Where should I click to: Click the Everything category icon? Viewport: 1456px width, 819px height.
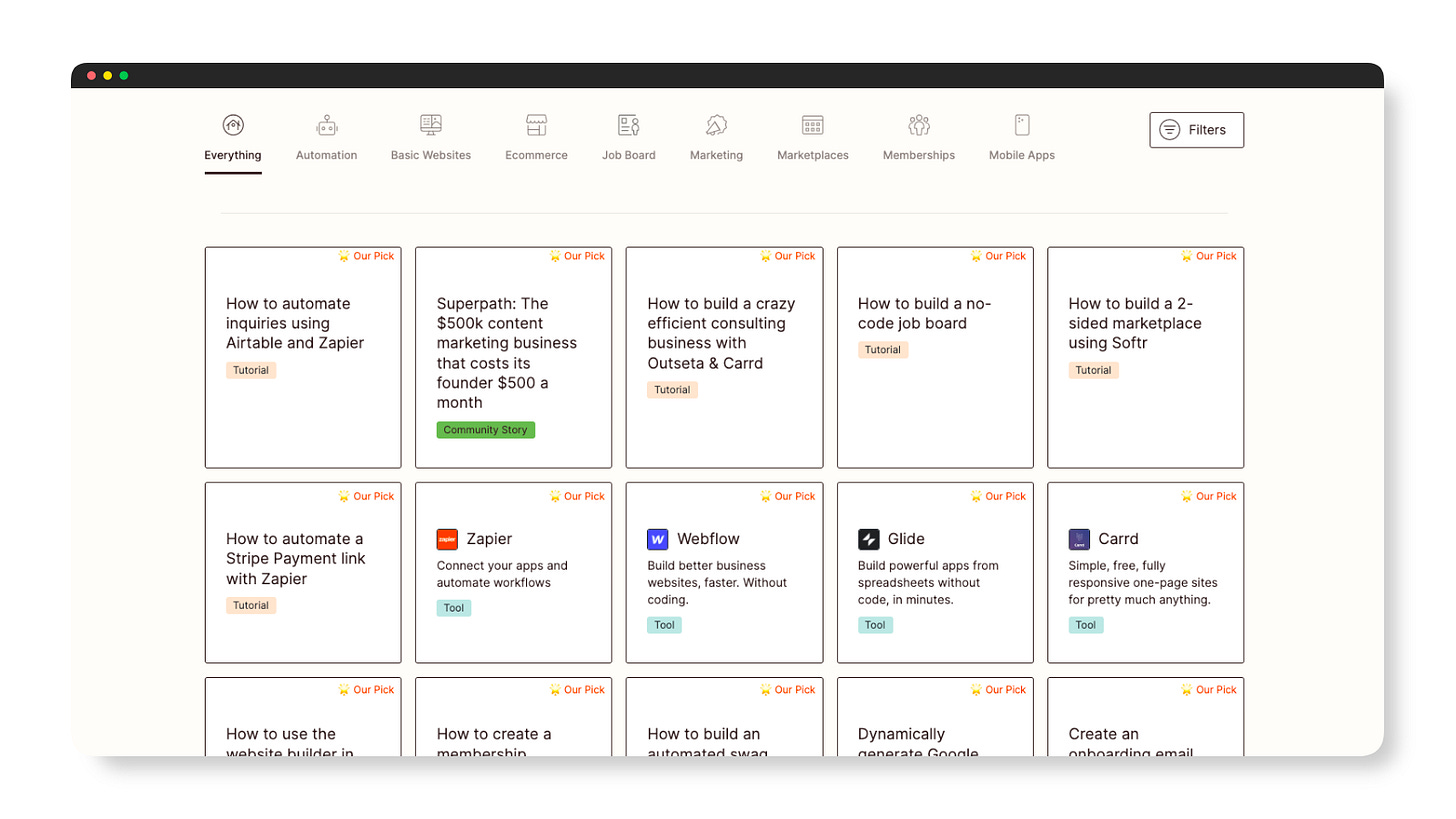(x=233, y=125)
